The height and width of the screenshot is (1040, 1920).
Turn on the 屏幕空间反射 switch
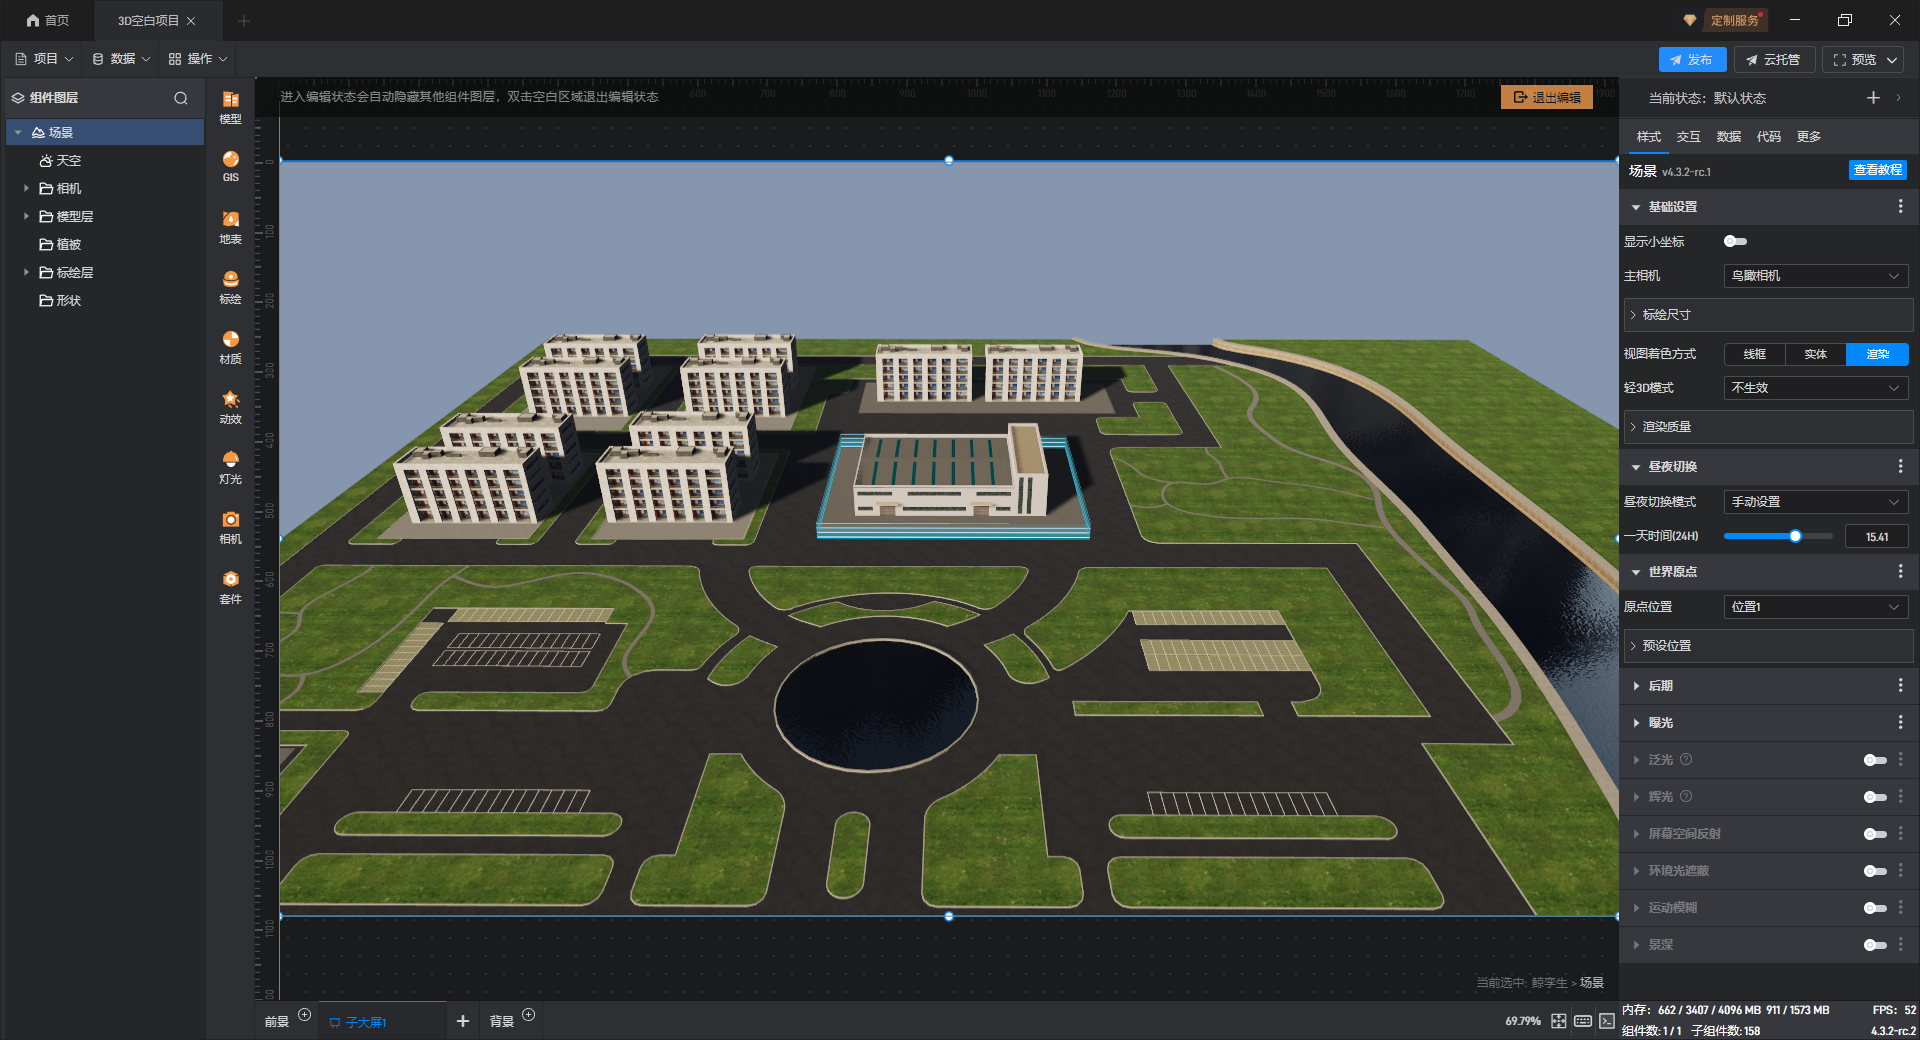1874,834
